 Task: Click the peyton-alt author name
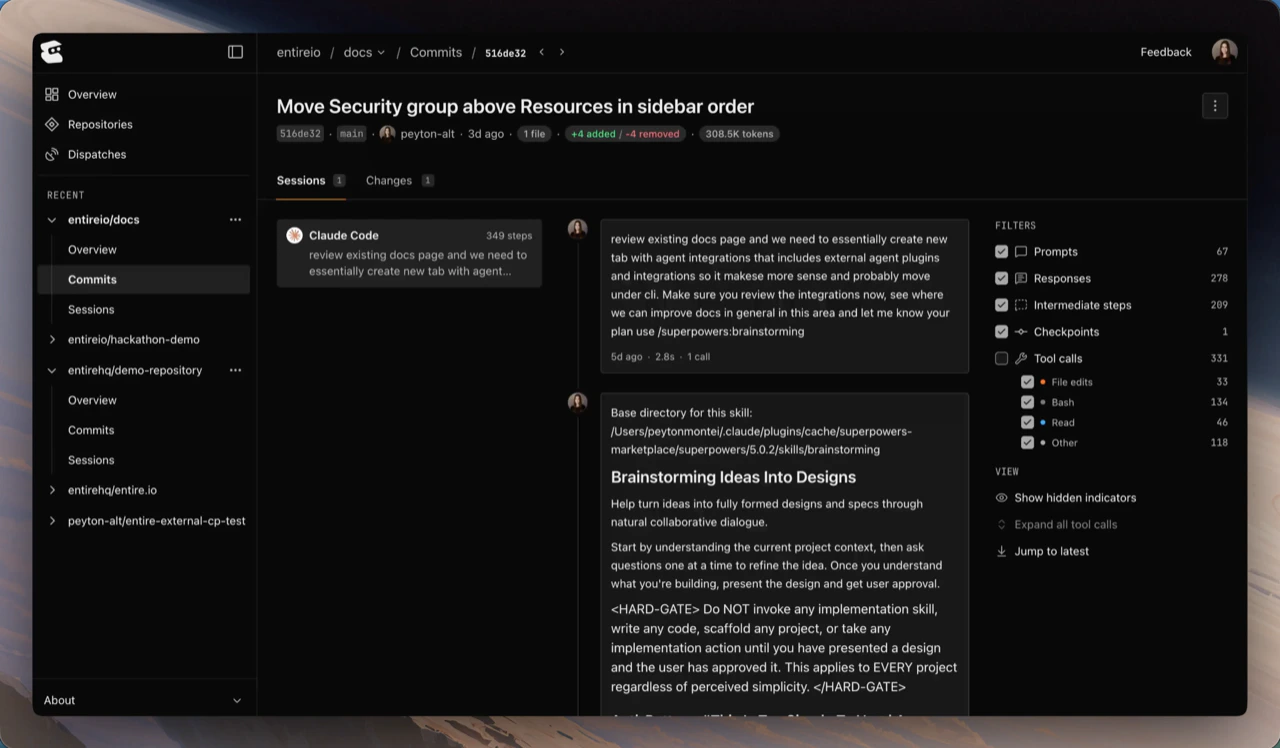point(427,134)
